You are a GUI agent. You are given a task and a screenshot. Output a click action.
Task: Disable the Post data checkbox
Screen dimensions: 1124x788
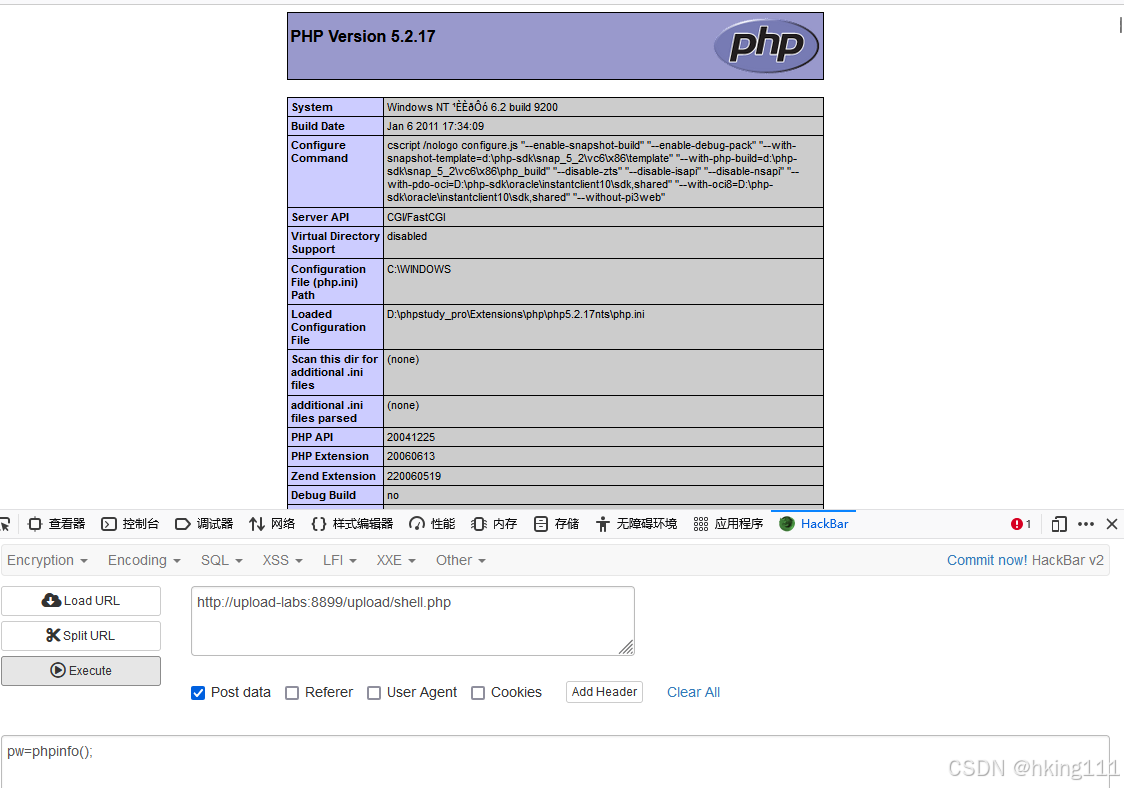198,692
